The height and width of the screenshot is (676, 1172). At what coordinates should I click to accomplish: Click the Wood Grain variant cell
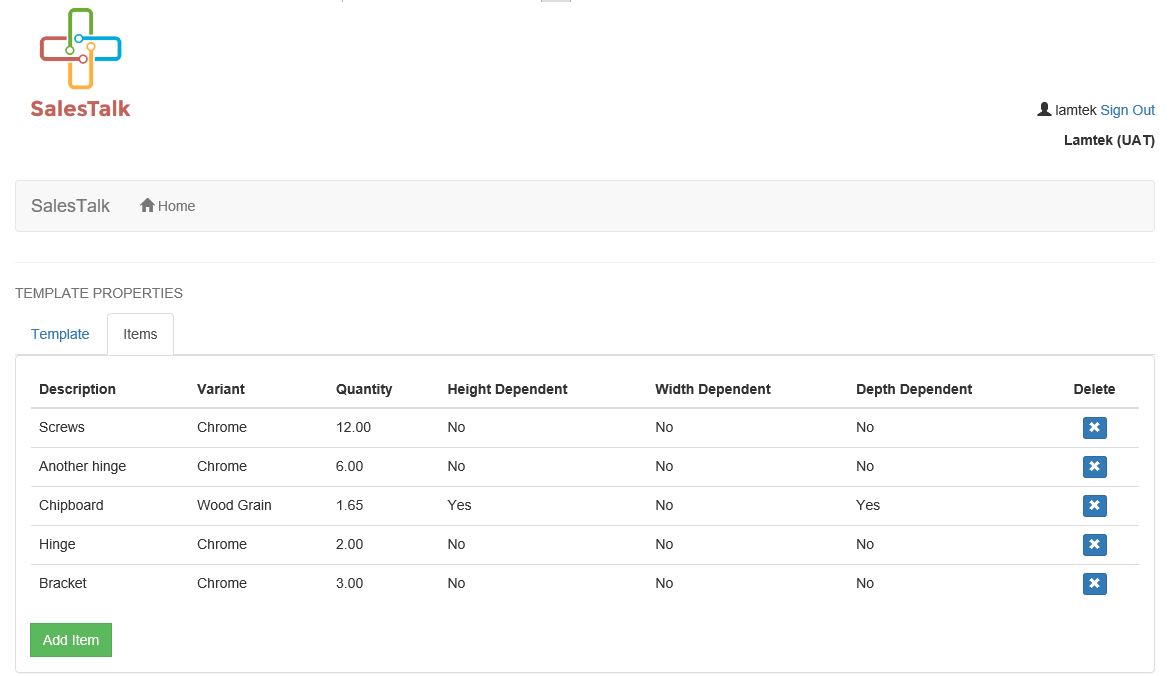click(x=234, y=505)
